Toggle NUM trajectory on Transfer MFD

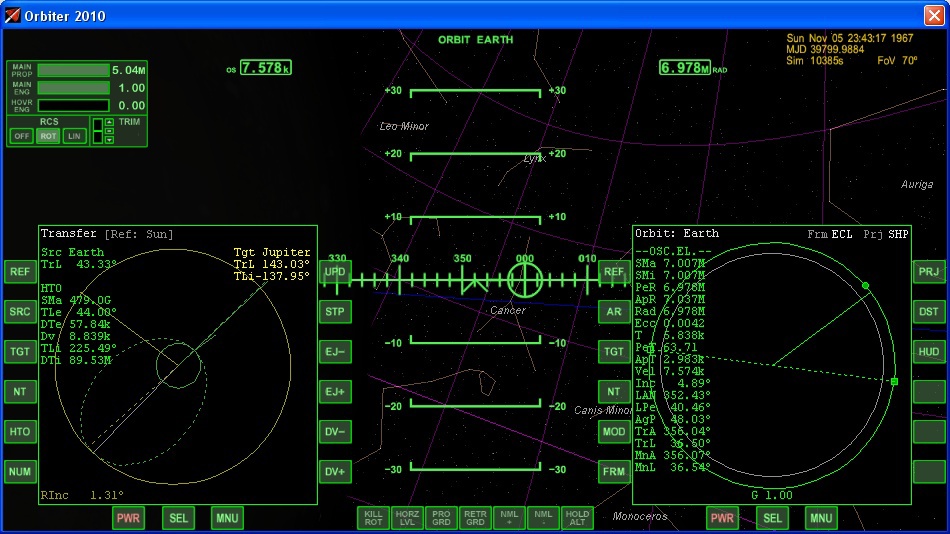click(x=20, y=472)
